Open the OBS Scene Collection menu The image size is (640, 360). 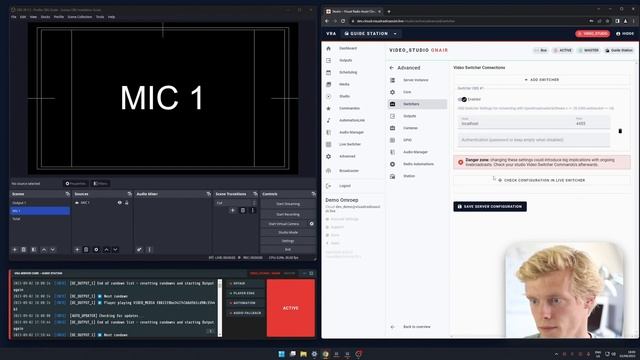[x=80, y=17]
